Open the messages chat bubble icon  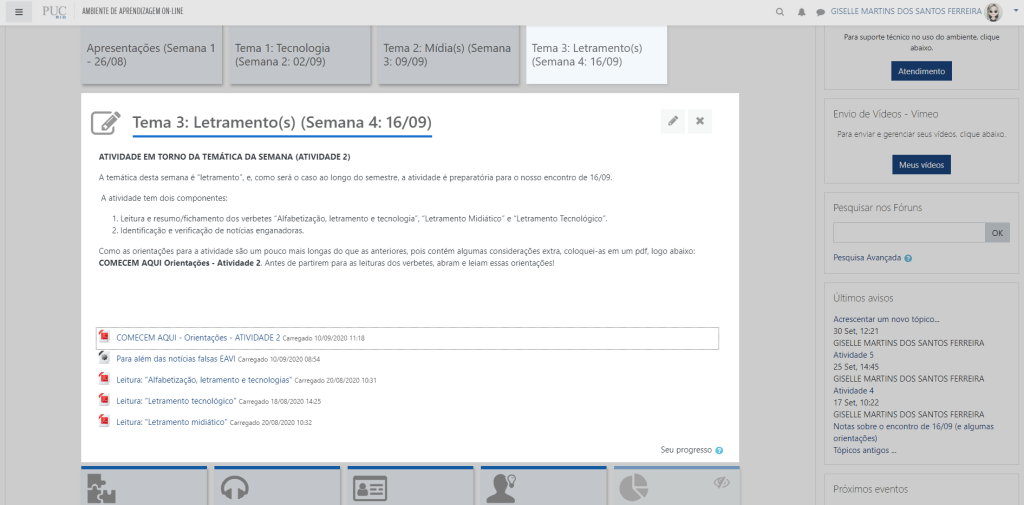tap(820, 12)
